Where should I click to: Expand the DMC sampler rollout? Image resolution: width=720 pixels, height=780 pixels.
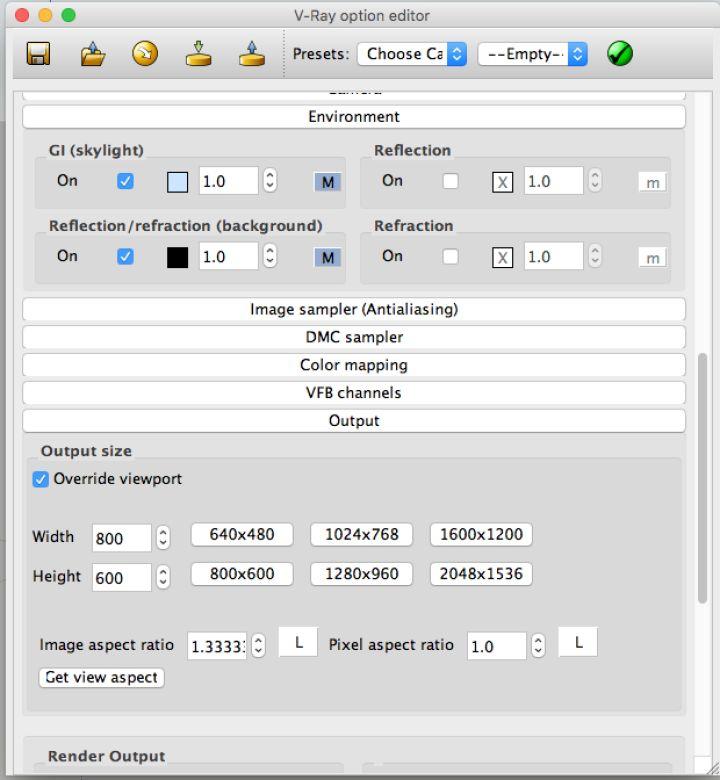coord(354,337)
